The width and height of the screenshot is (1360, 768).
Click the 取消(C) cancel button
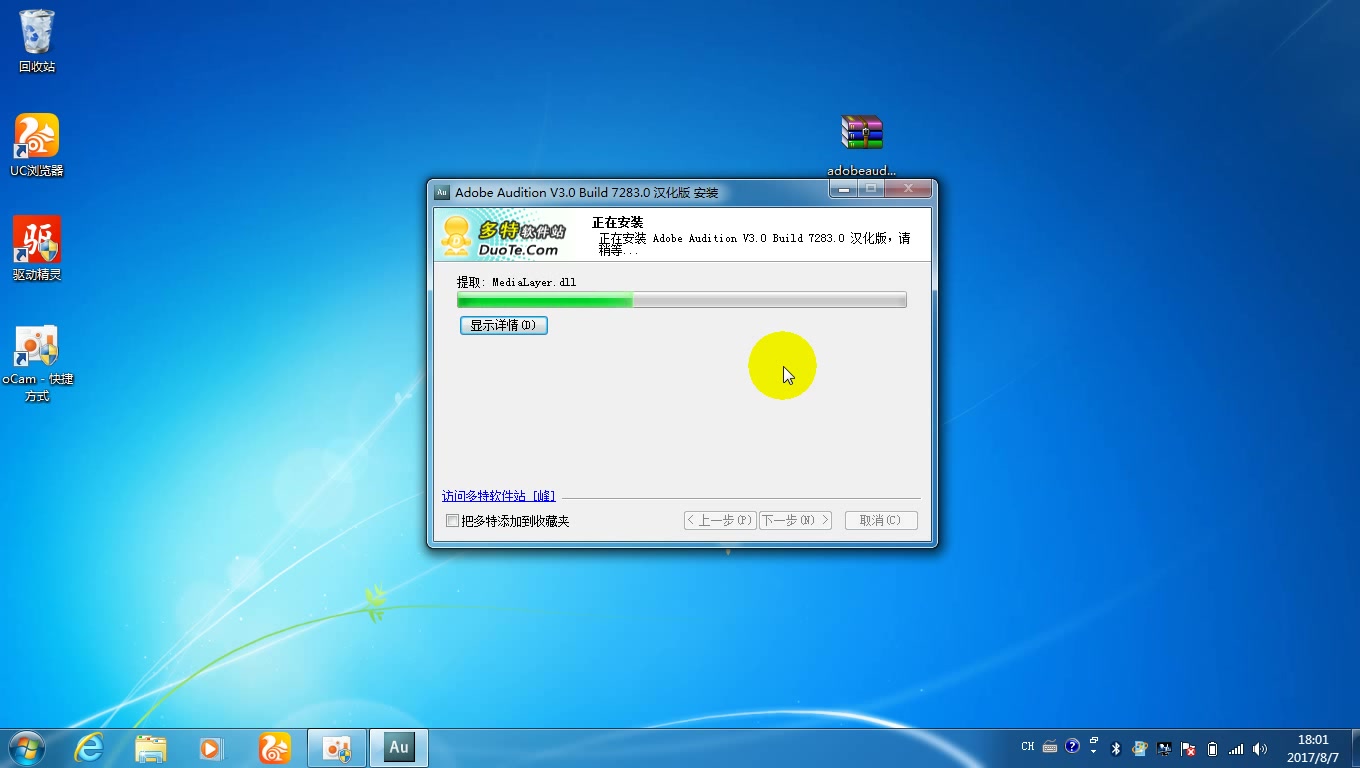881,520
